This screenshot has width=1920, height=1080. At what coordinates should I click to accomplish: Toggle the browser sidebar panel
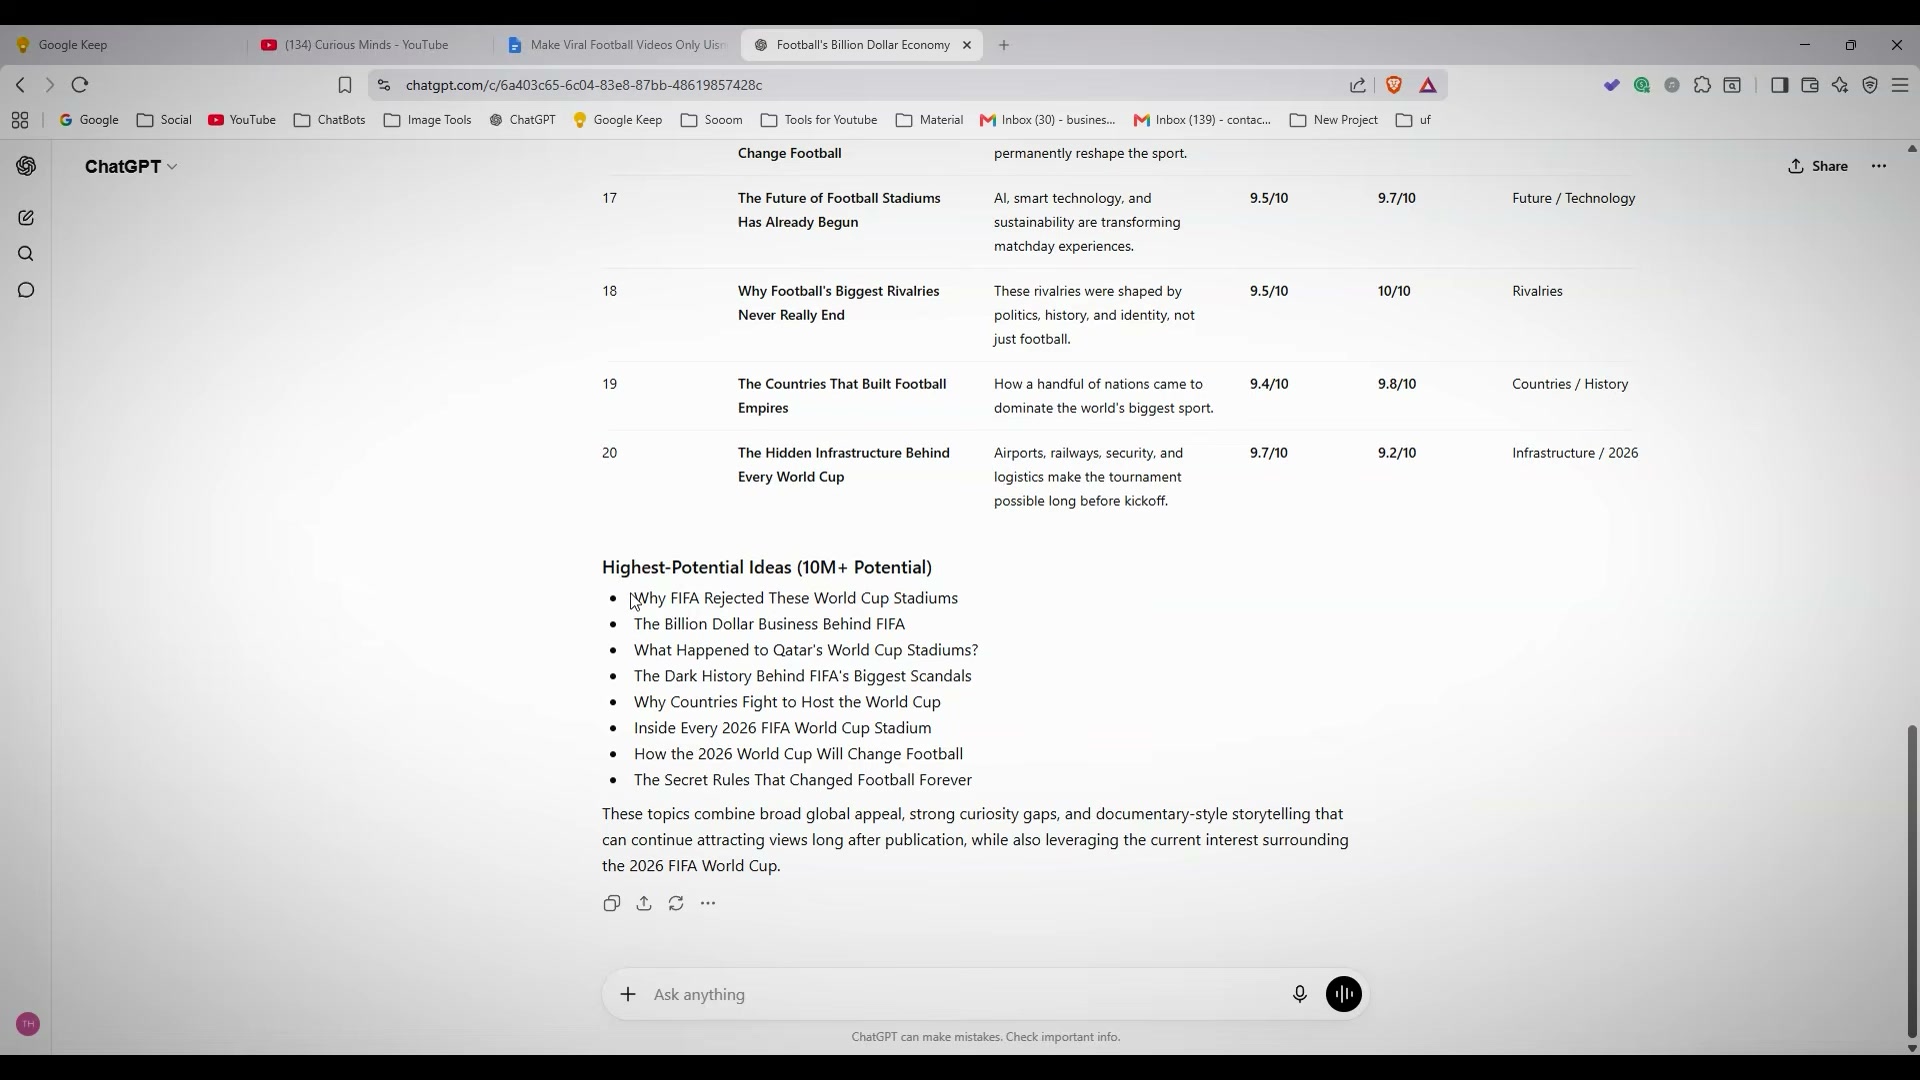point(1779,85)
